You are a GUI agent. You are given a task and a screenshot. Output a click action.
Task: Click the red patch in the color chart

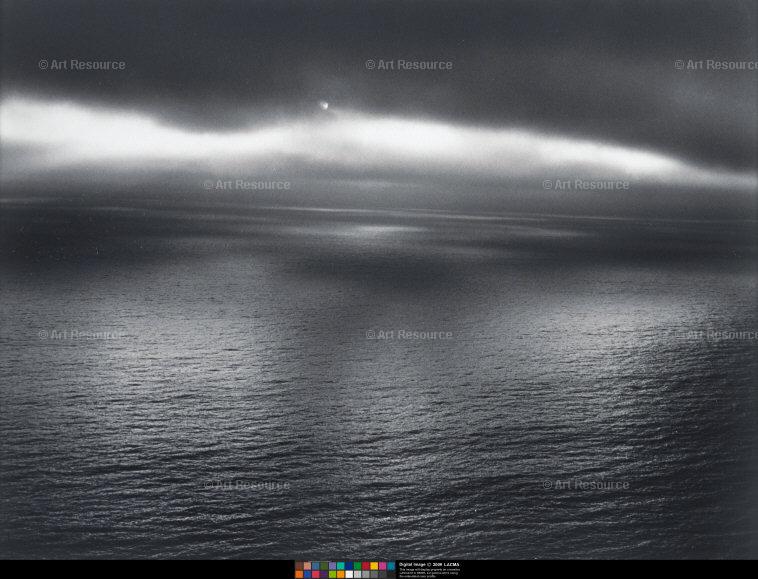pyautogui.click(x=365, y=566)
